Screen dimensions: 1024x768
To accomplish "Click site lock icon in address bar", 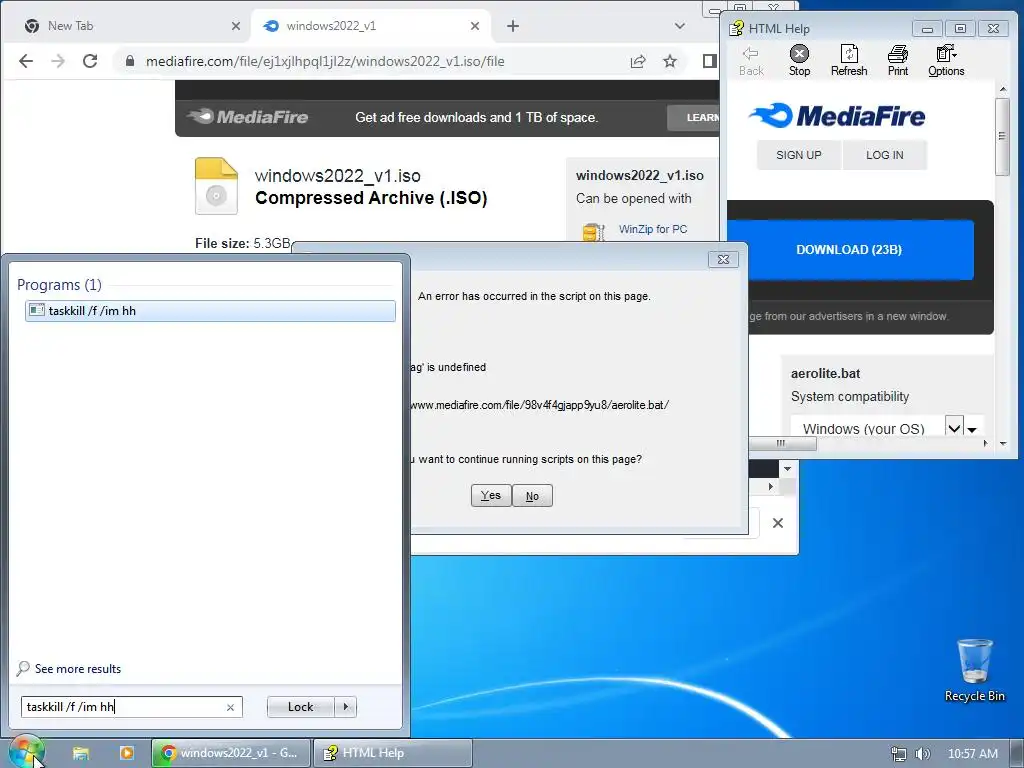I will (x=130, y=61).
